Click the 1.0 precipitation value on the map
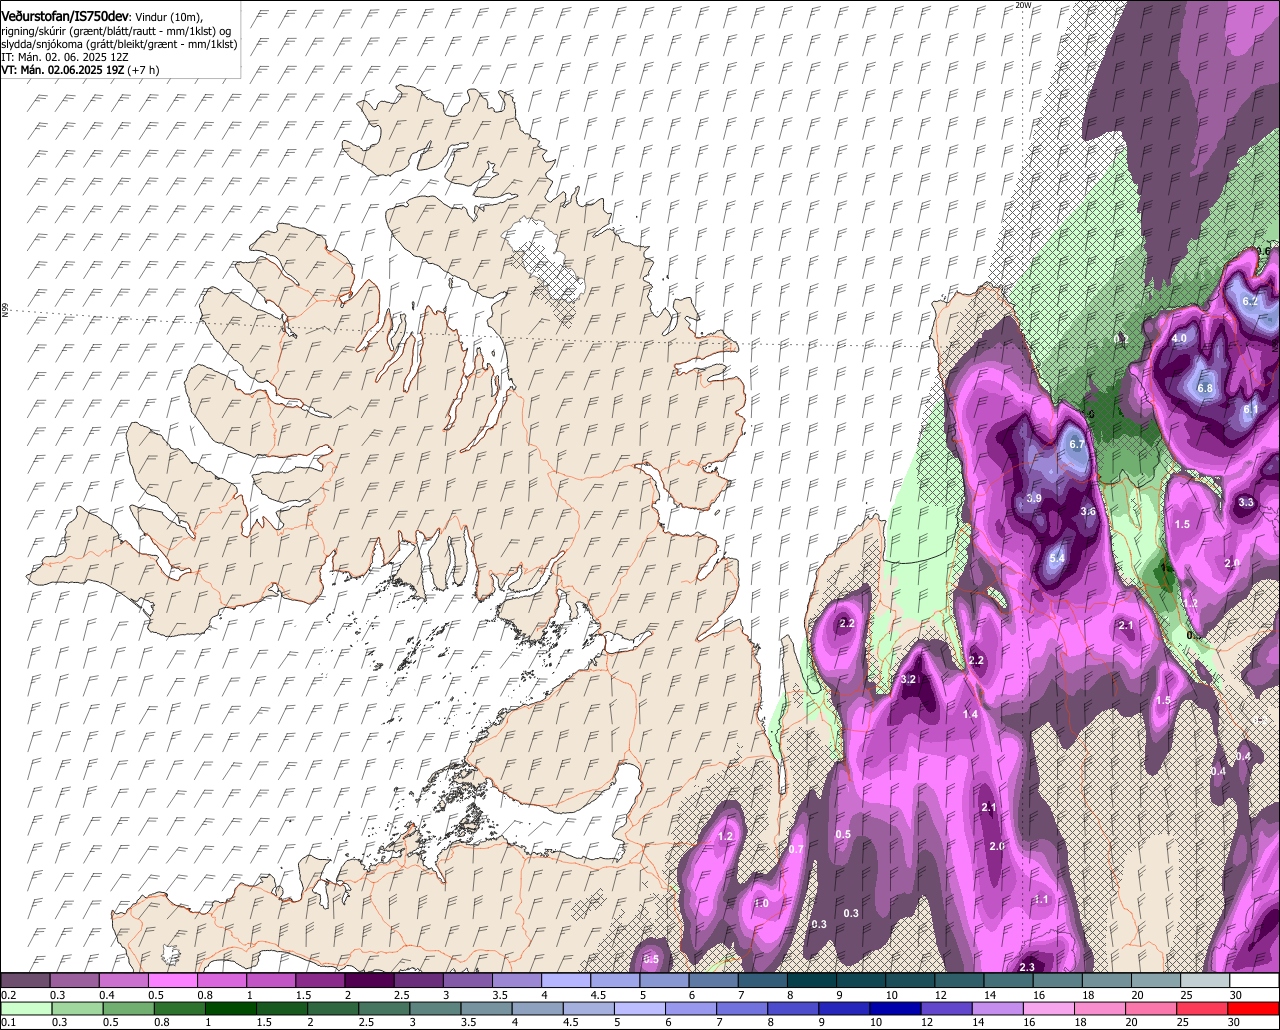The image size is (1280, 1030). pos(762,903)
